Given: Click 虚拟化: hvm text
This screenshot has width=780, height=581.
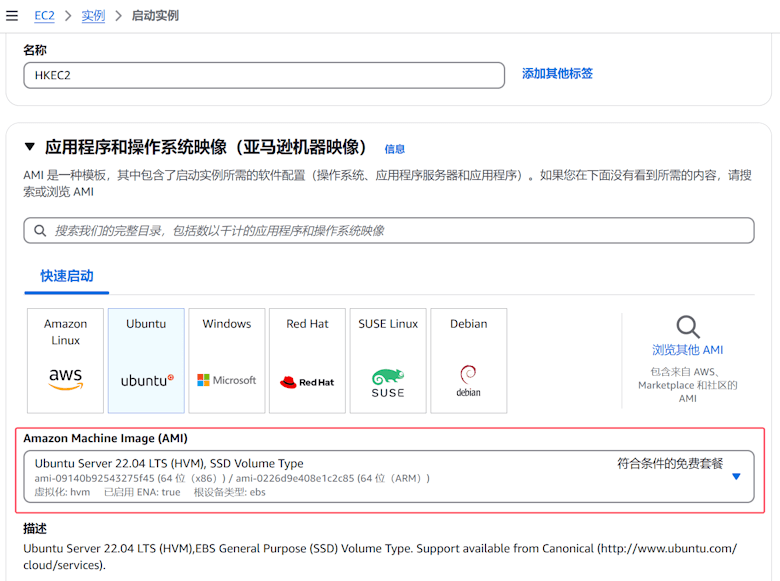Looking at the screenshot, I should 62,492.
